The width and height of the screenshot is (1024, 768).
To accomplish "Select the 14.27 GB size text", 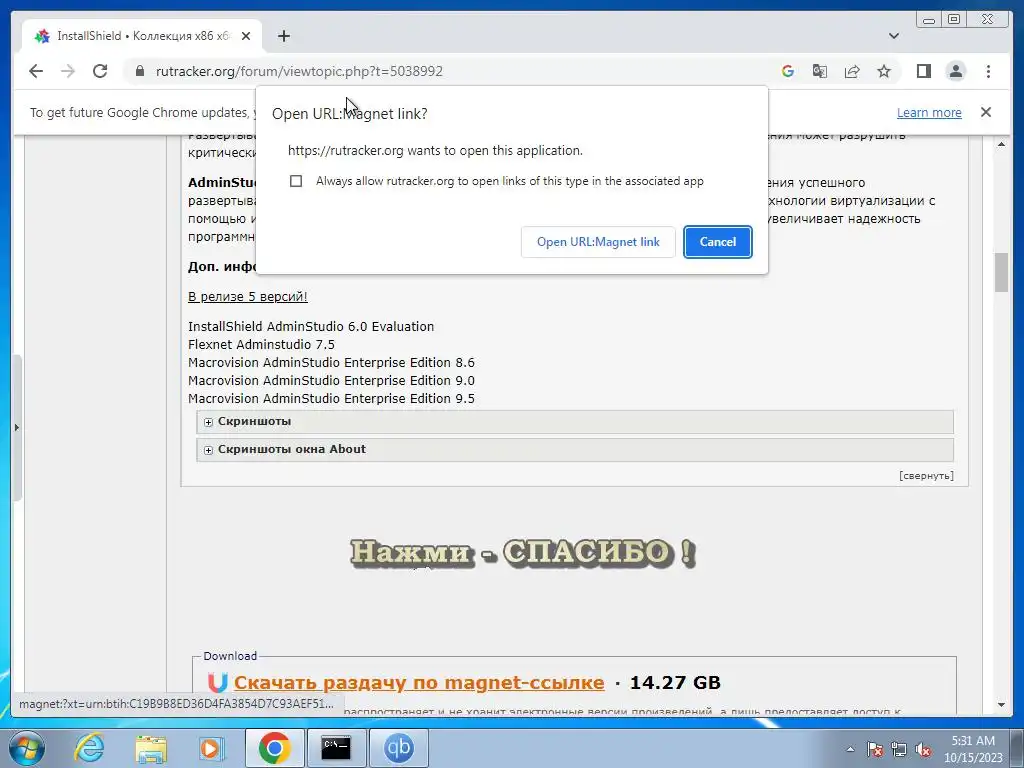I will point(675,682).
